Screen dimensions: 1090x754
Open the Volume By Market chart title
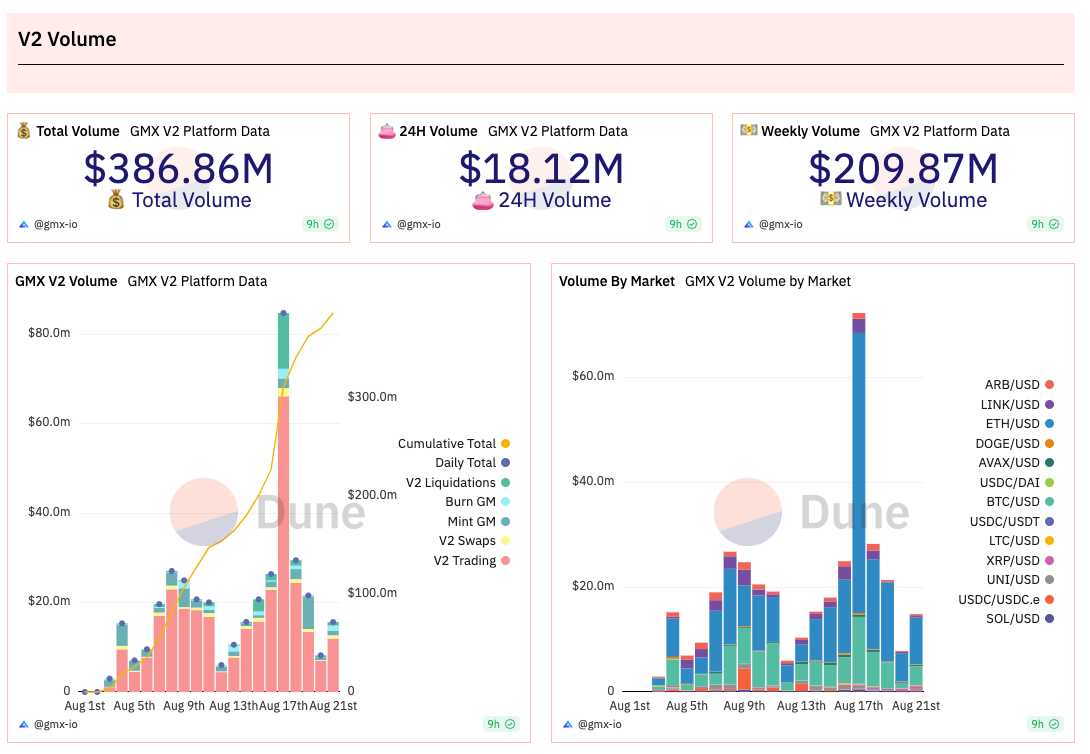617,281
